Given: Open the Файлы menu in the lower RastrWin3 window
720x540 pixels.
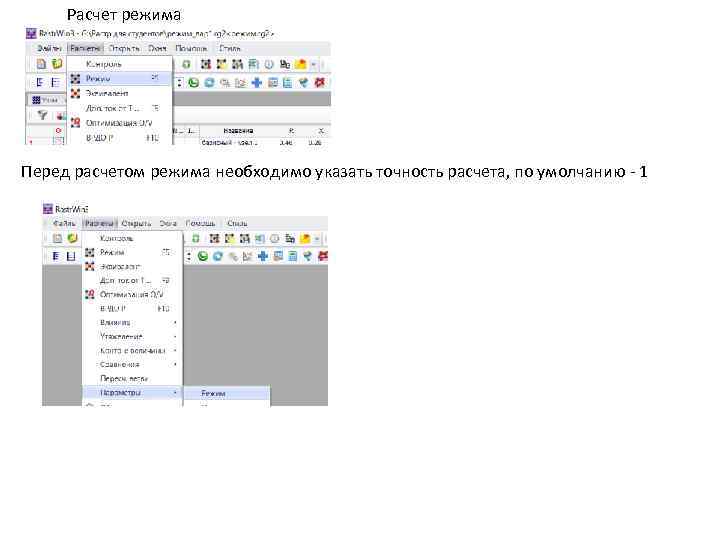Looking at the screenshot, I should pyautogui.click(x=64, y=223).
